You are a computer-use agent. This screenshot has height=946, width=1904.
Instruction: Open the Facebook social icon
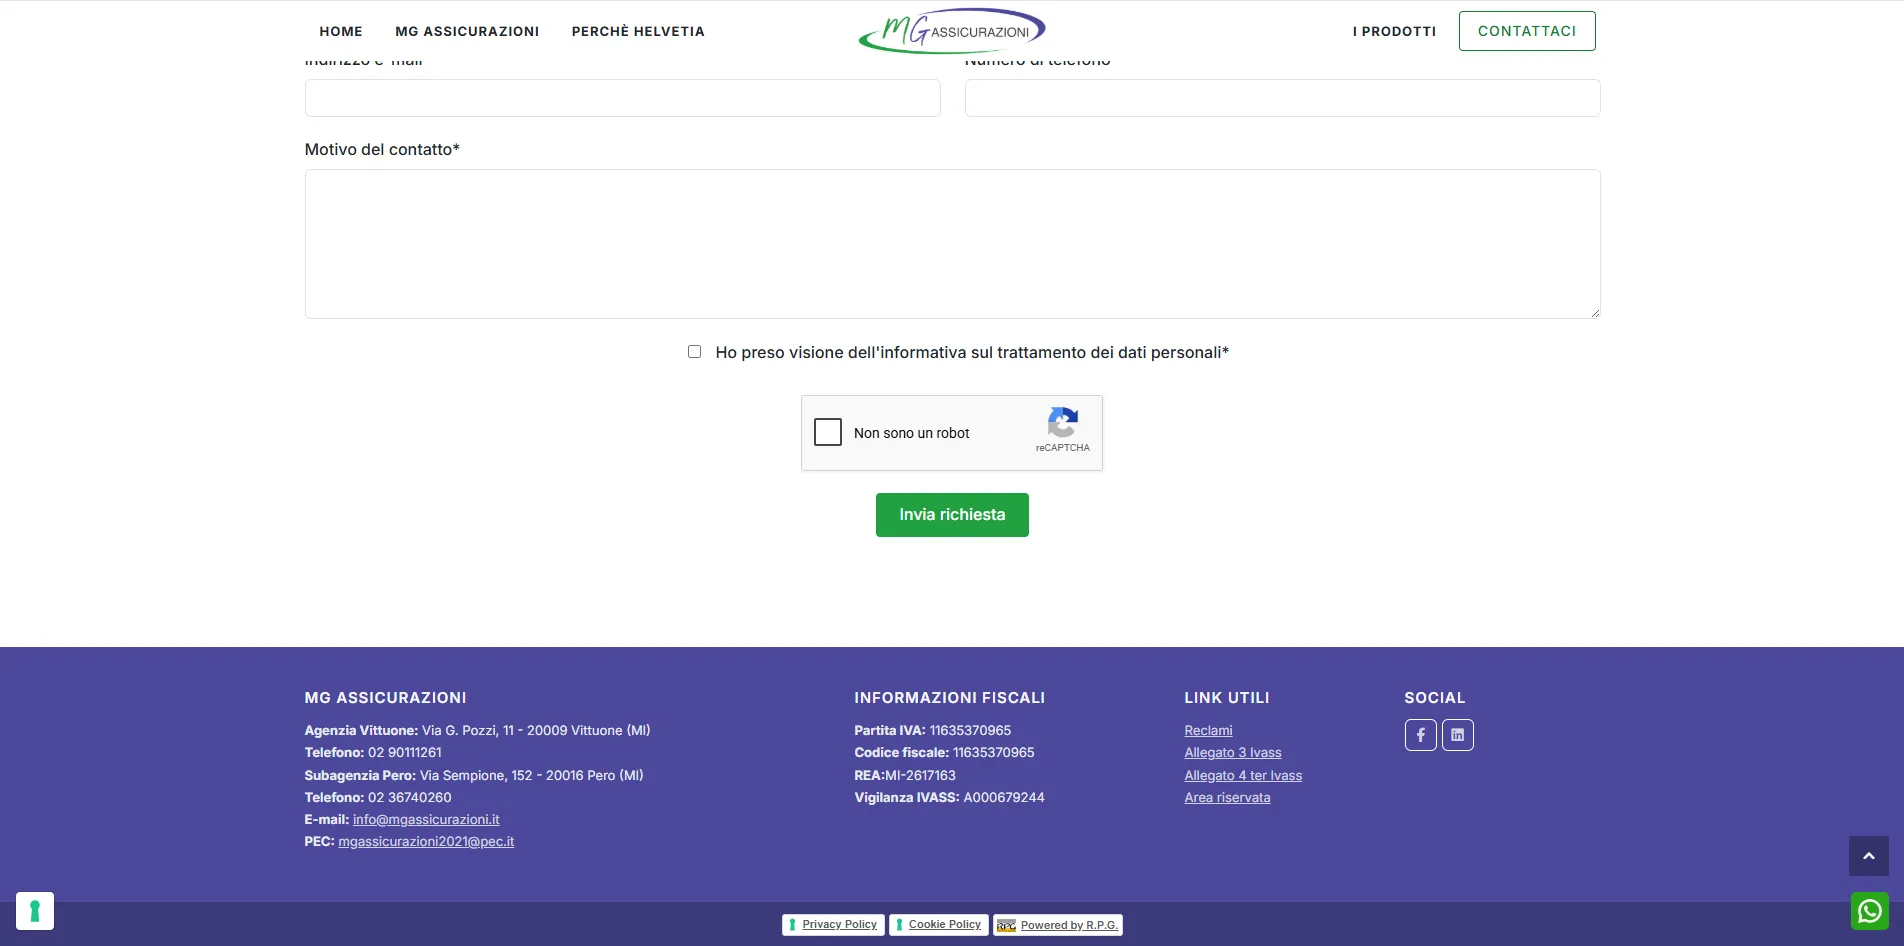1420,735
